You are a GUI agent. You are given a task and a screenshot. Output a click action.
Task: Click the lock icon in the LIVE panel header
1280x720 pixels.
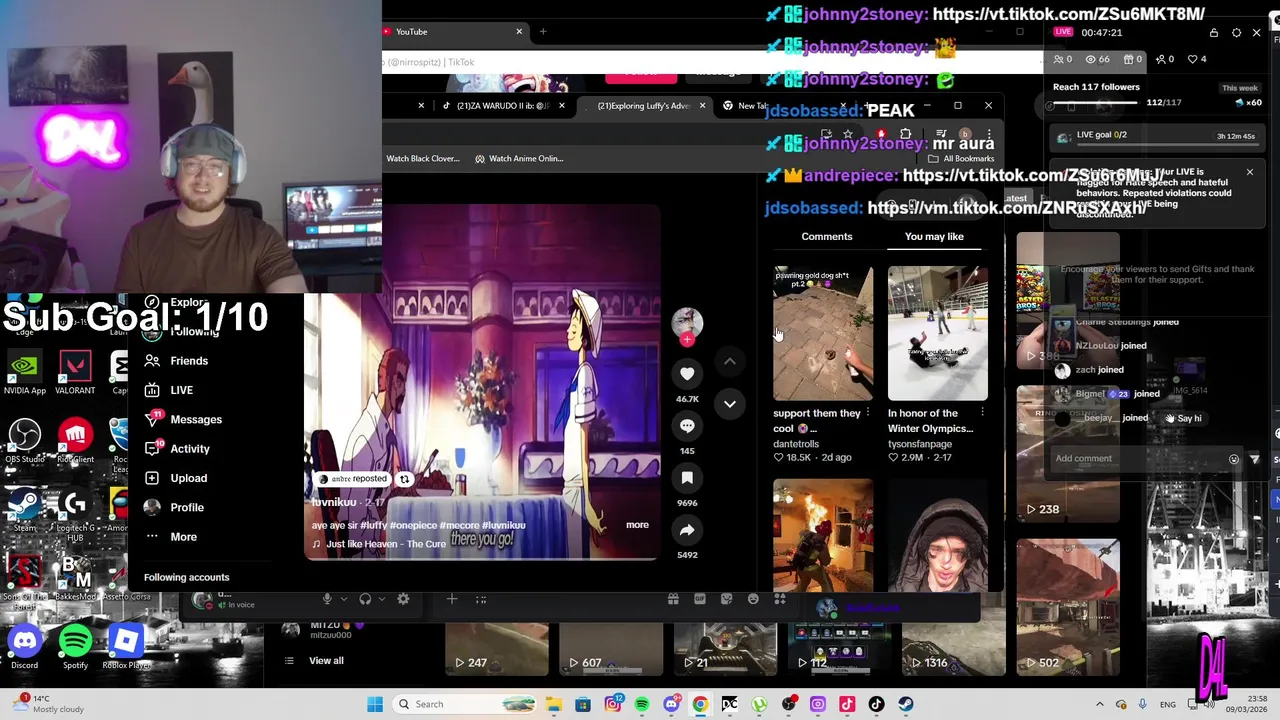(1214, 33)
